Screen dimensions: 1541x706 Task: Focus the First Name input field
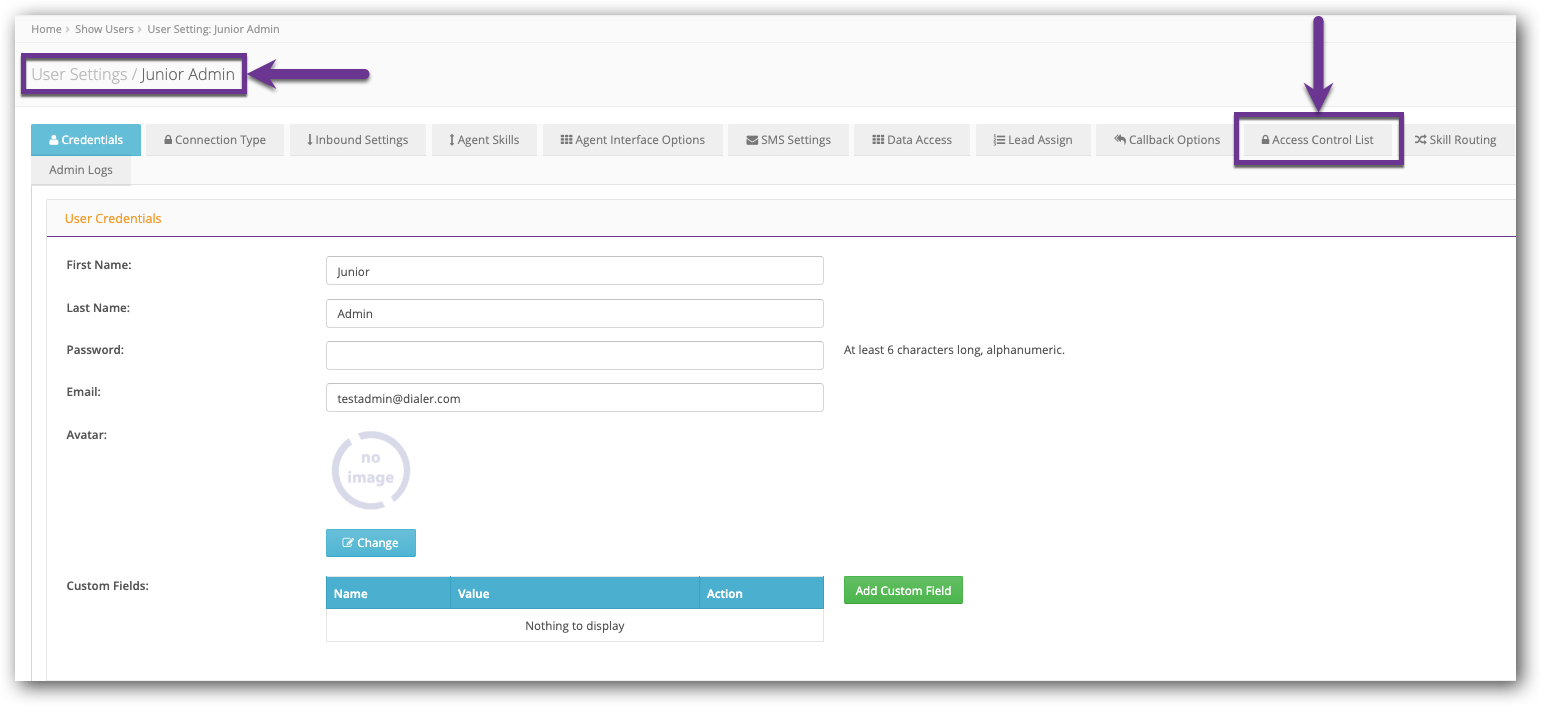click(574, 271)
